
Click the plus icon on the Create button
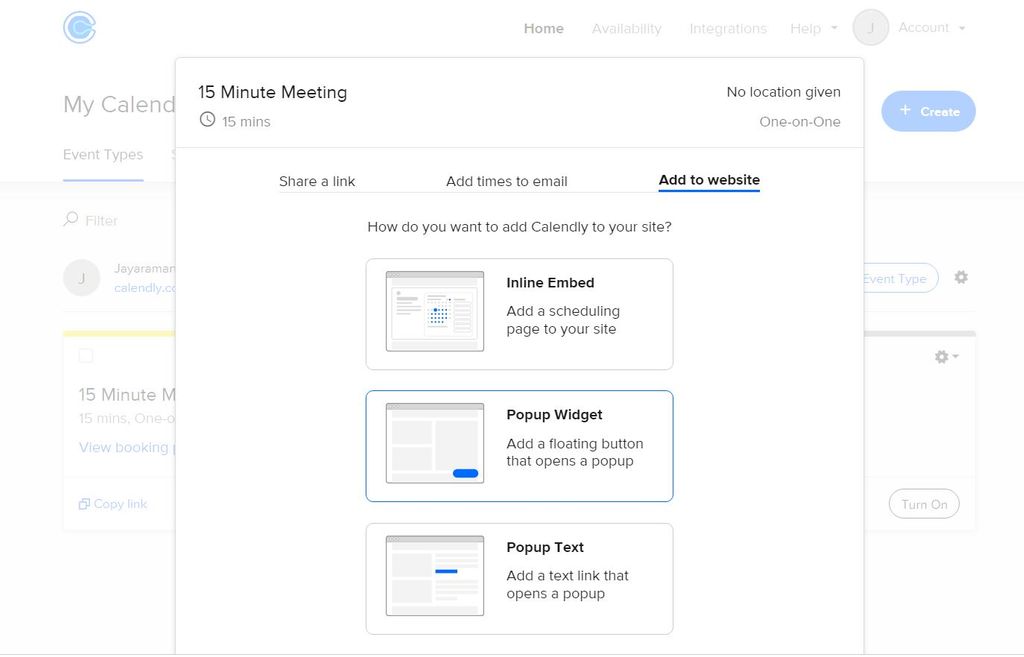point(907,111)
